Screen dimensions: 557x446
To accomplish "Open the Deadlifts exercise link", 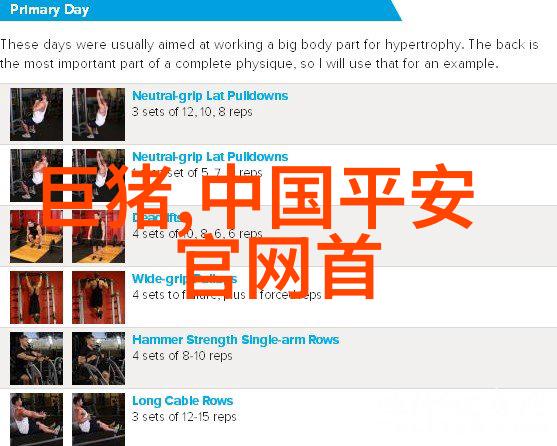I will [x=157, y=217].
